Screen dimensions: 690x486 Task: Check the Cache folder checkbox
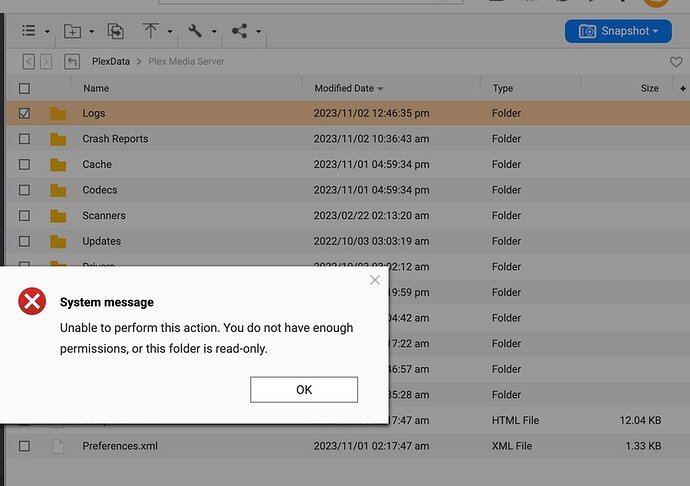coord(25,165)
